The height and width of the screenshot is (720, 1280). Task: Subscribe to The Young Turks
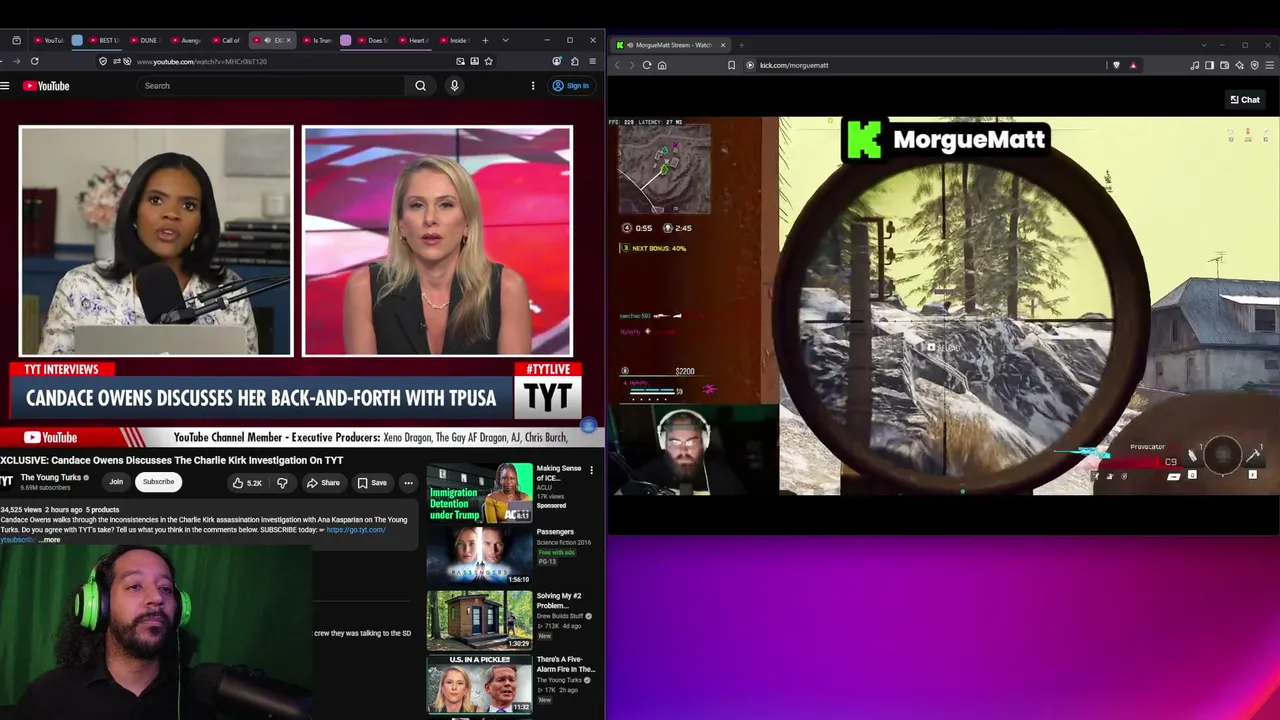(158, 482)
